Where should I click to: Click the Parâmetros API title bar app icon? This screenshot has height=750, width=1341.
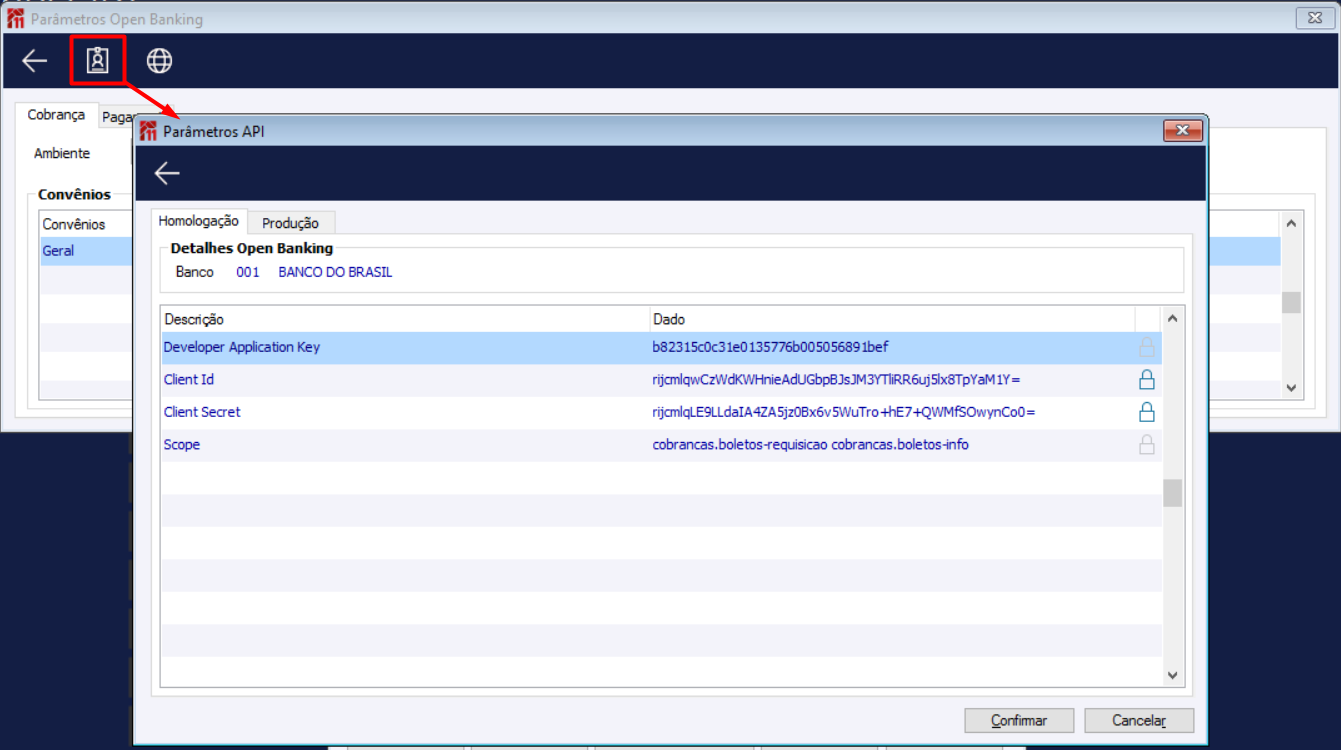(x=149, y=131)
